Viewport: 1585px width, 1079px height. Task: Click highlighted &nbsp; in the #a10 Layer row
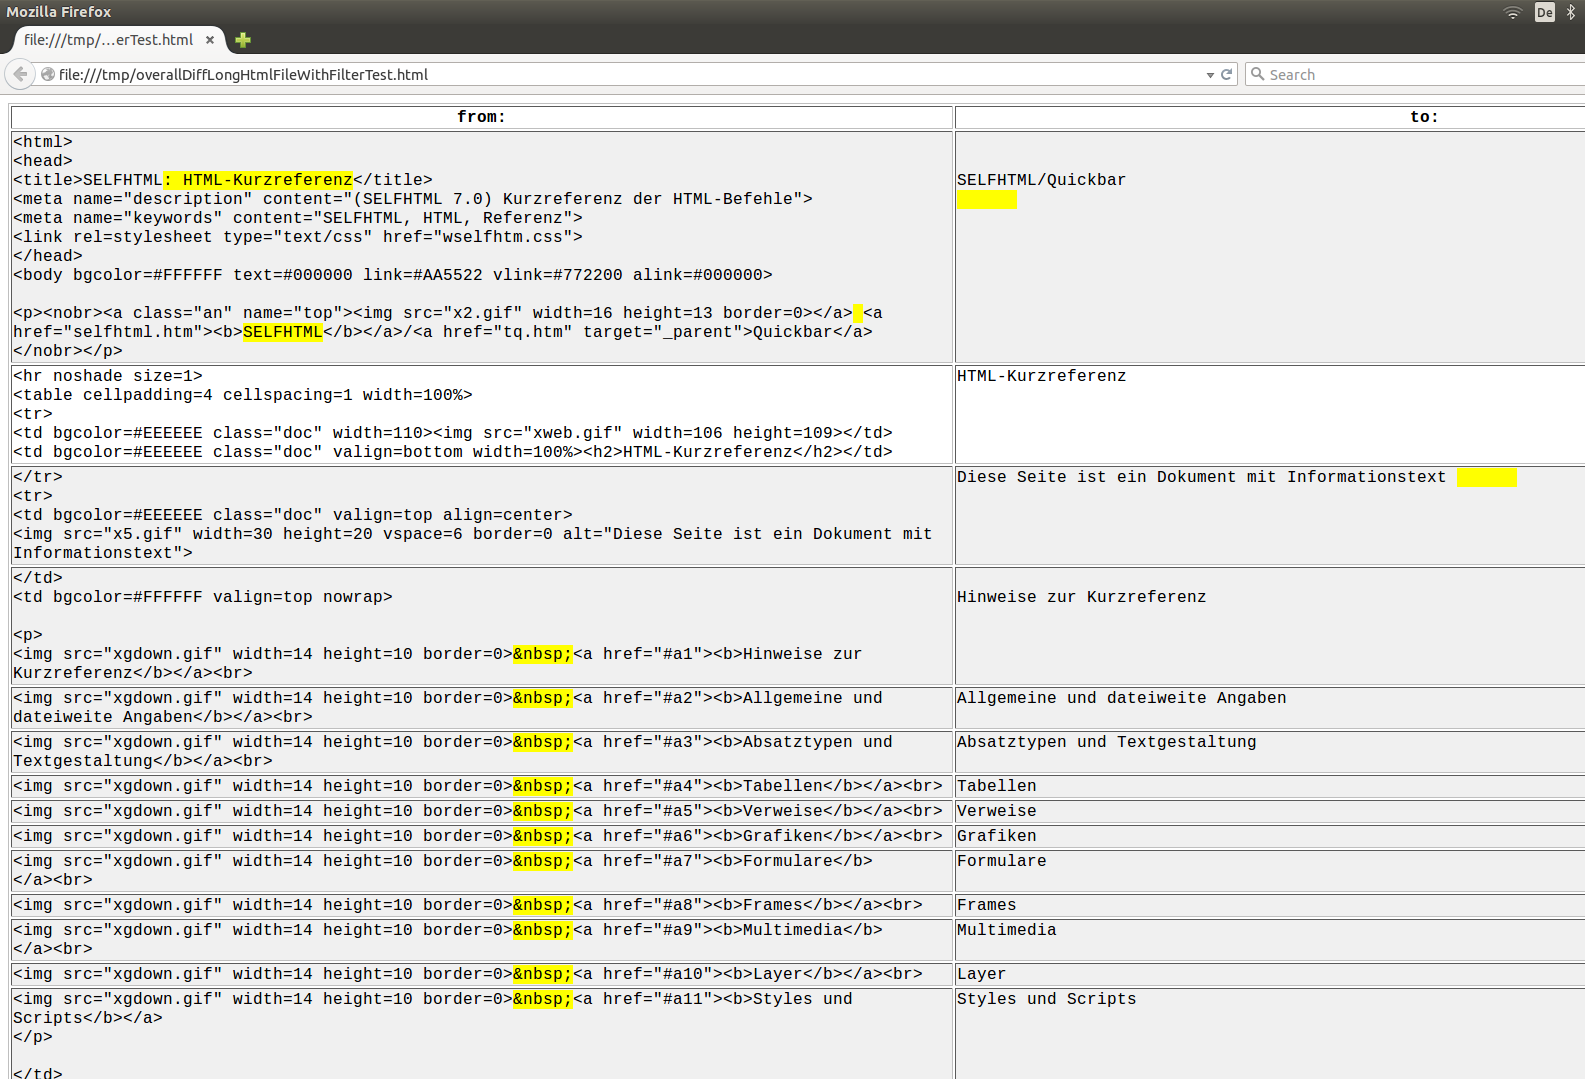[543, 974]
